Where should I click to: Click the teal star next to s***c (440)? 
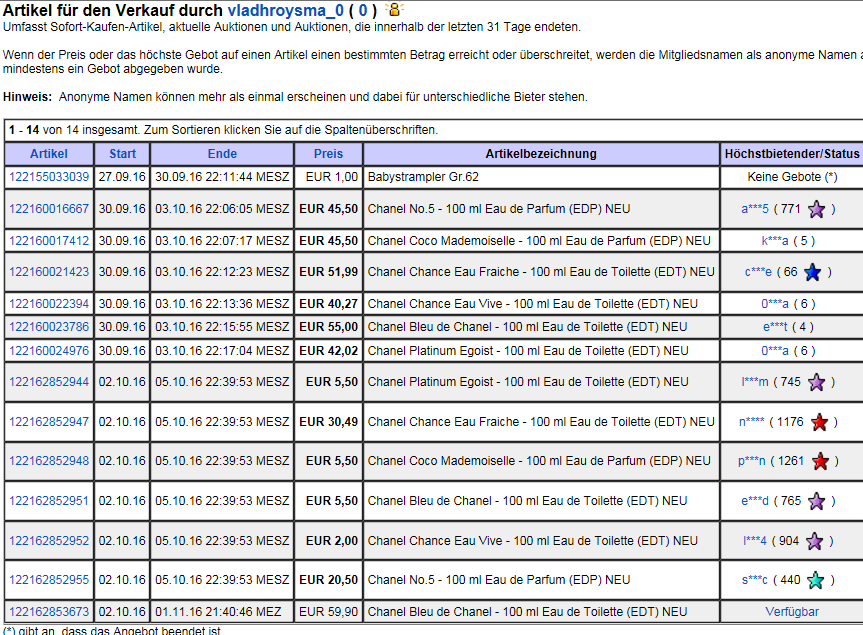click(816, 580)
